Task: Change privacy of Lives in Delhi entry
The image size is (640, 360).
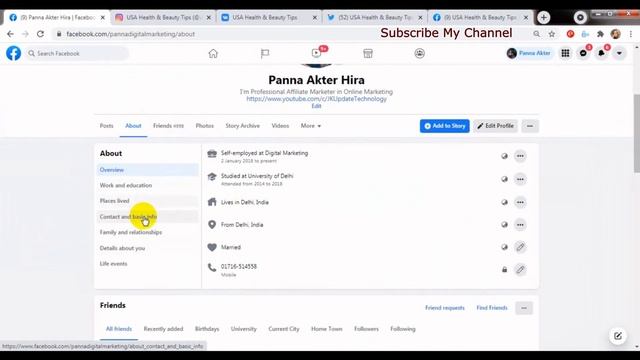Action: coord(504,202)
